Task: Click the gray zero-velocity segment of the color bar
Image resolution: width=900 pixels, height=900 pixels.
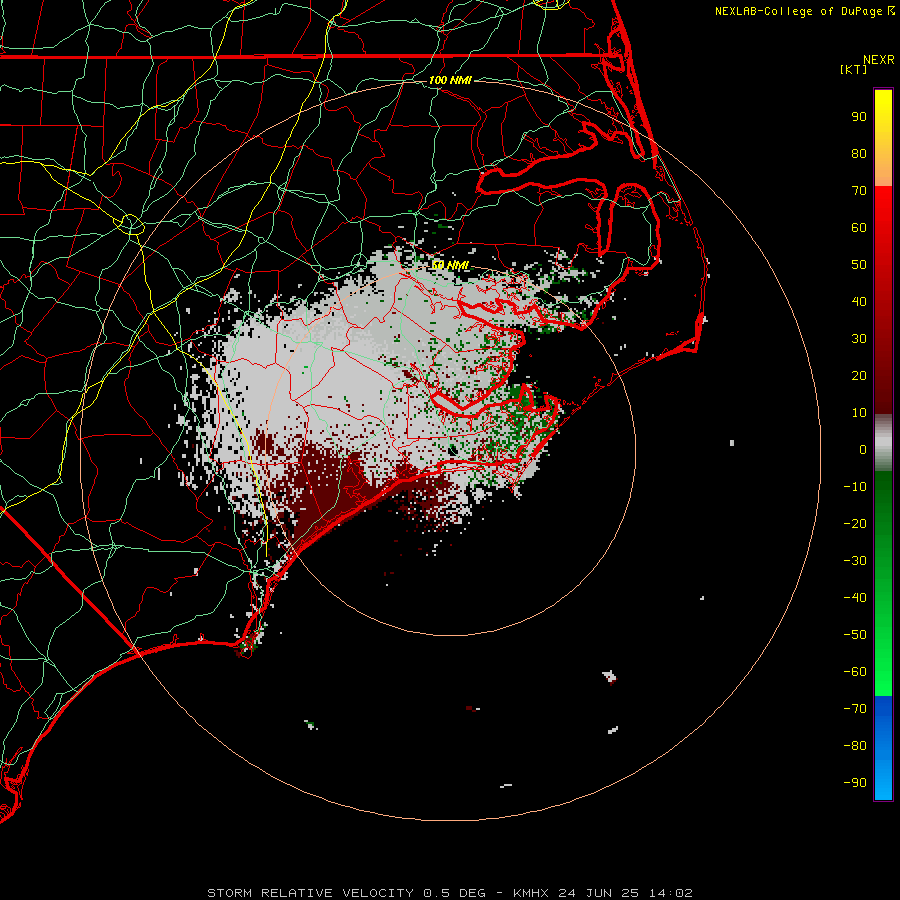Action: pos(883,443)
